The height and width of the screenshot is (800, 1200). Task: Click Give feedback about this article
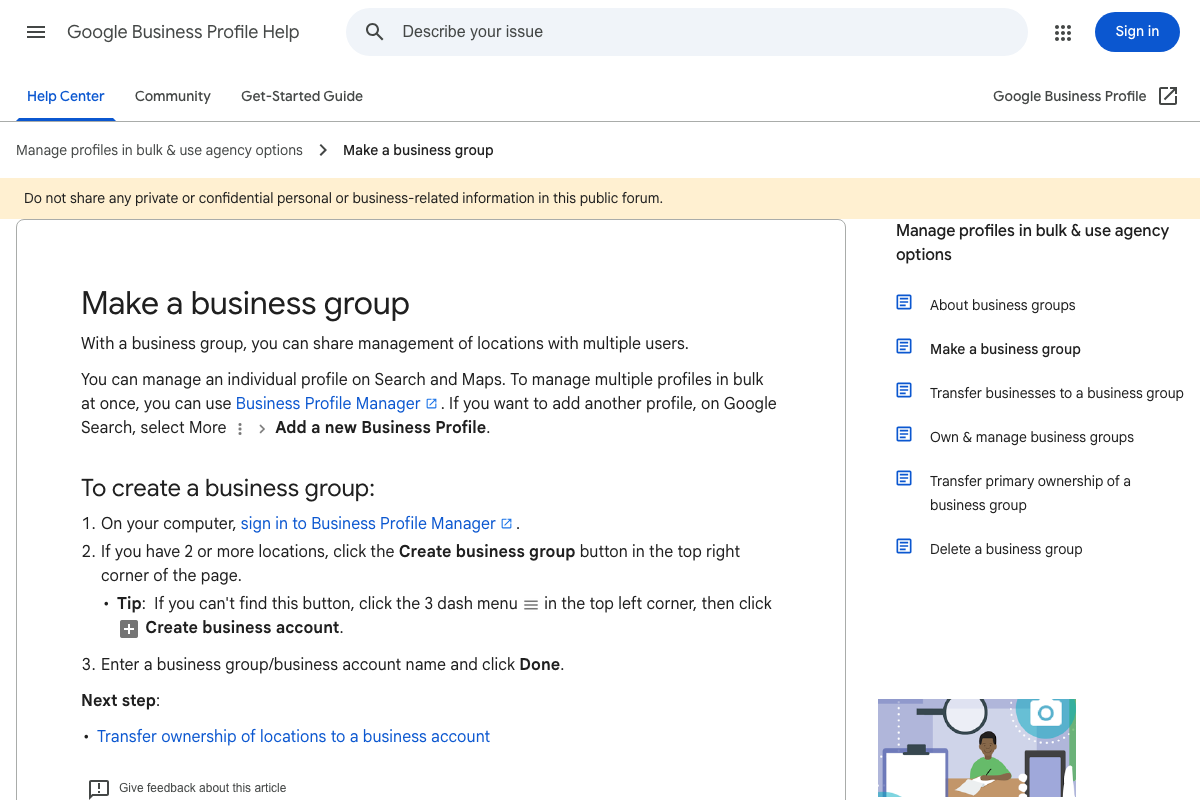coord(202,788)
